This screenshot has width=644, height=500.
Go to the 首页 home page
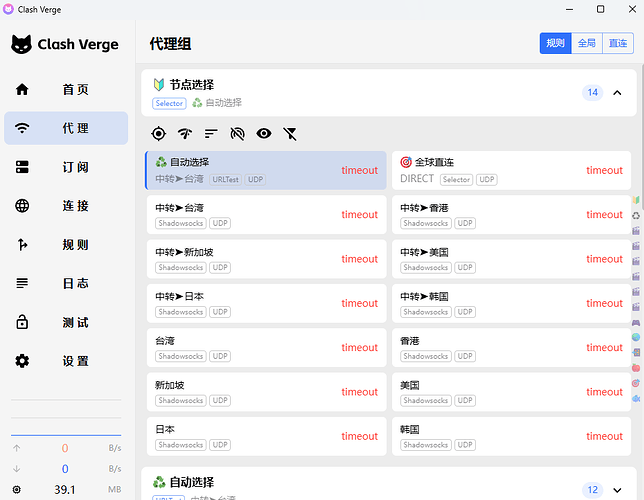coord(66,89)
